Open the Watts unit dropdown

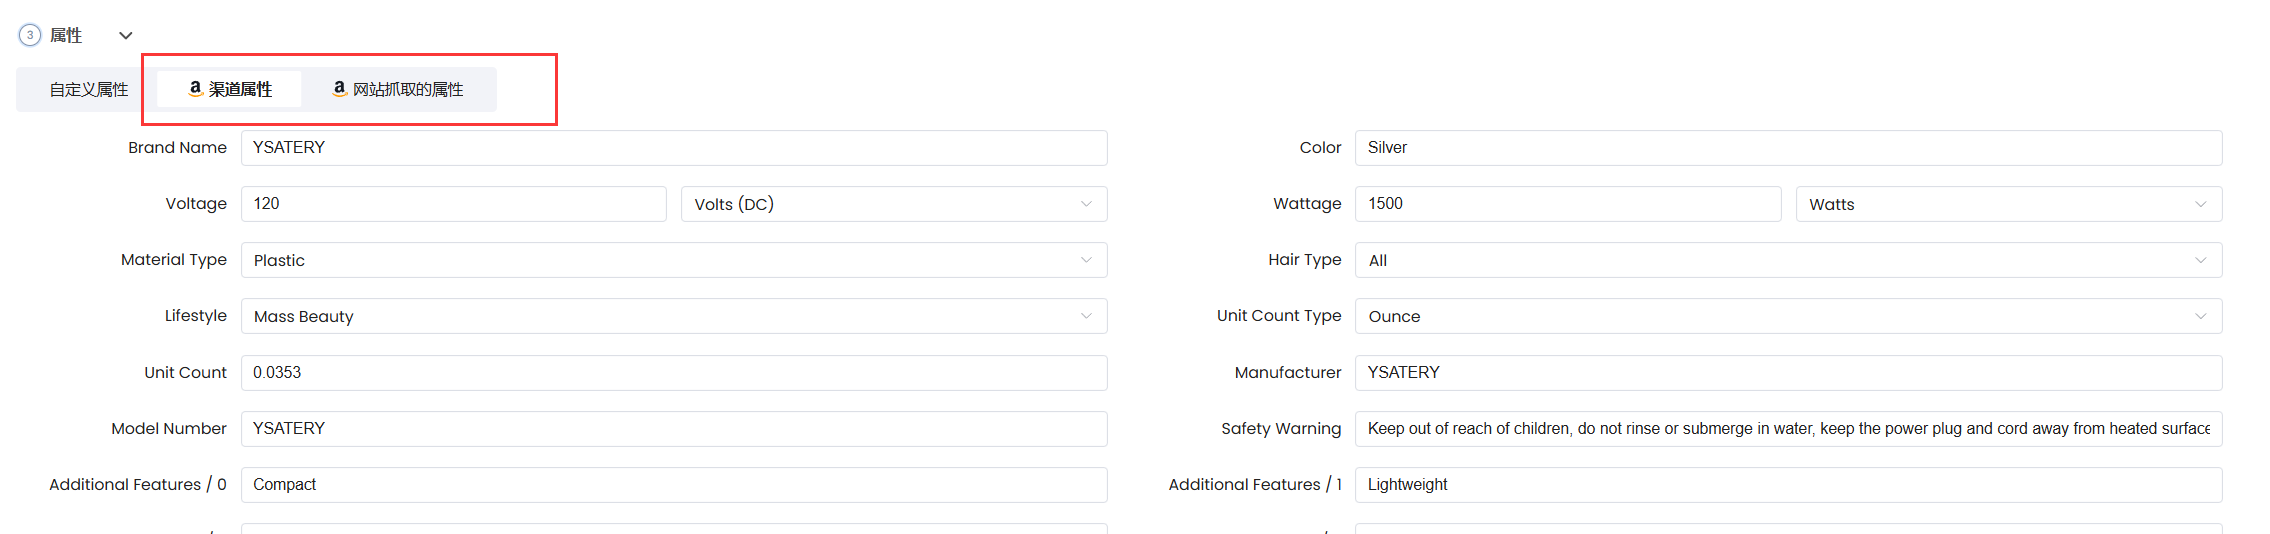tap(2009, 204)
